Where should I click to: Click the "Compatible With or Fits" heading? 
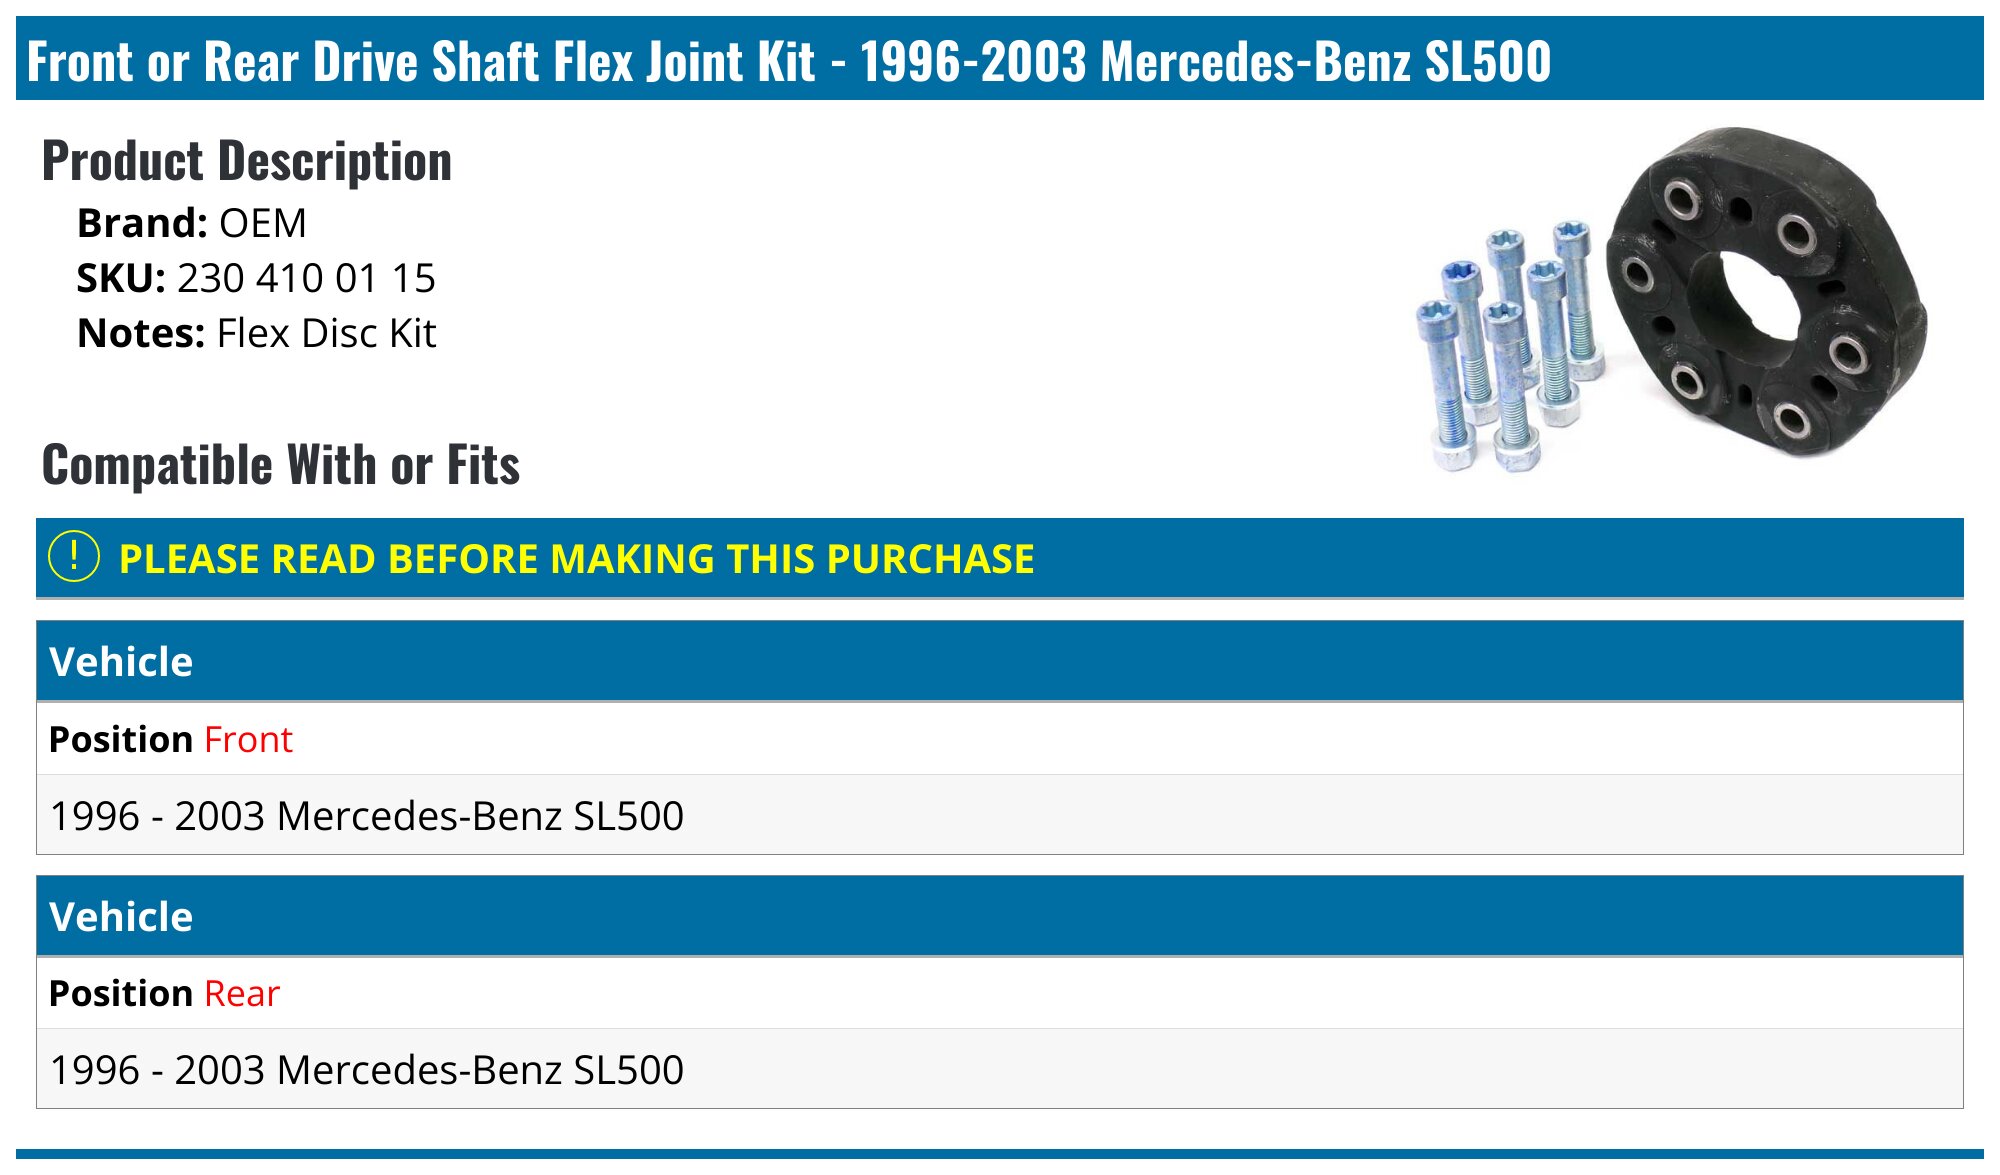tap(281, 465)
